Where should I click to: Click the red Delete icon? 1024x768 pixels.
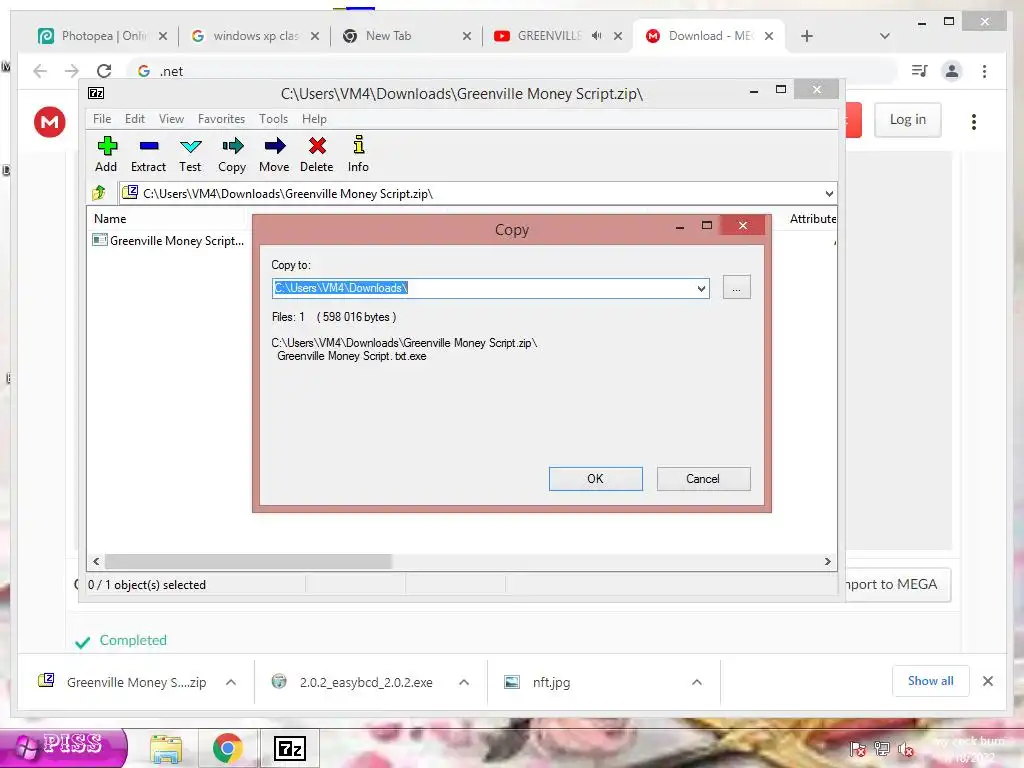[x=317, y=154]
